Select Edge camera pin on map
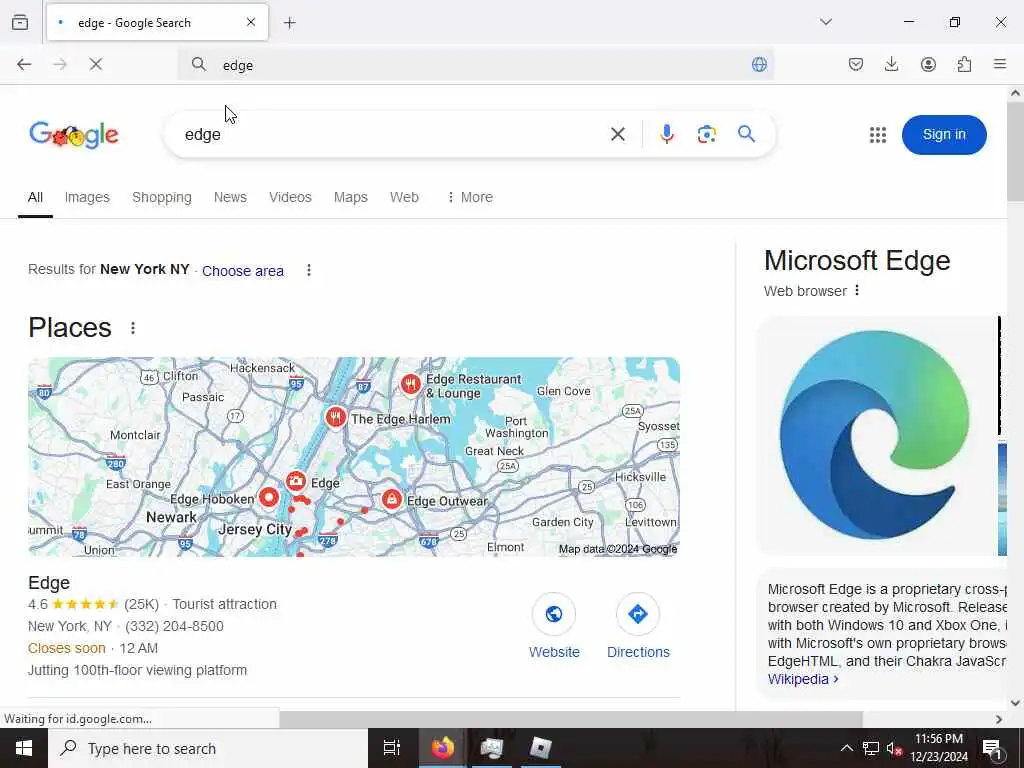 [296, 482]
